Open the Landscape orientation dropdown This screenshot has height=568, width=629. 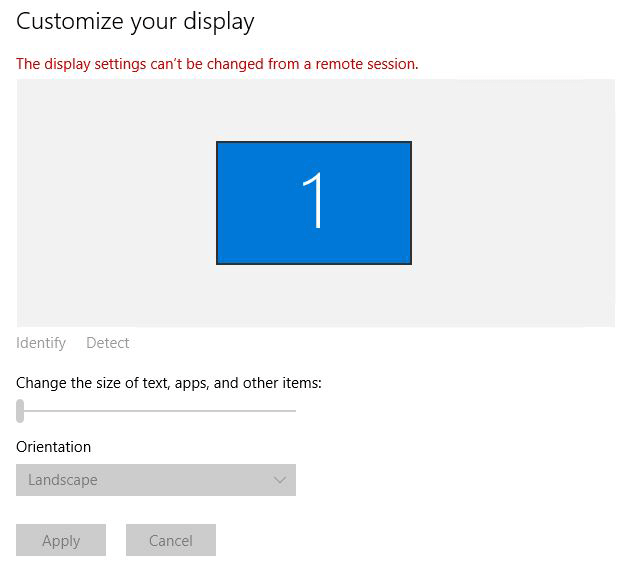(x=156, y=480)
